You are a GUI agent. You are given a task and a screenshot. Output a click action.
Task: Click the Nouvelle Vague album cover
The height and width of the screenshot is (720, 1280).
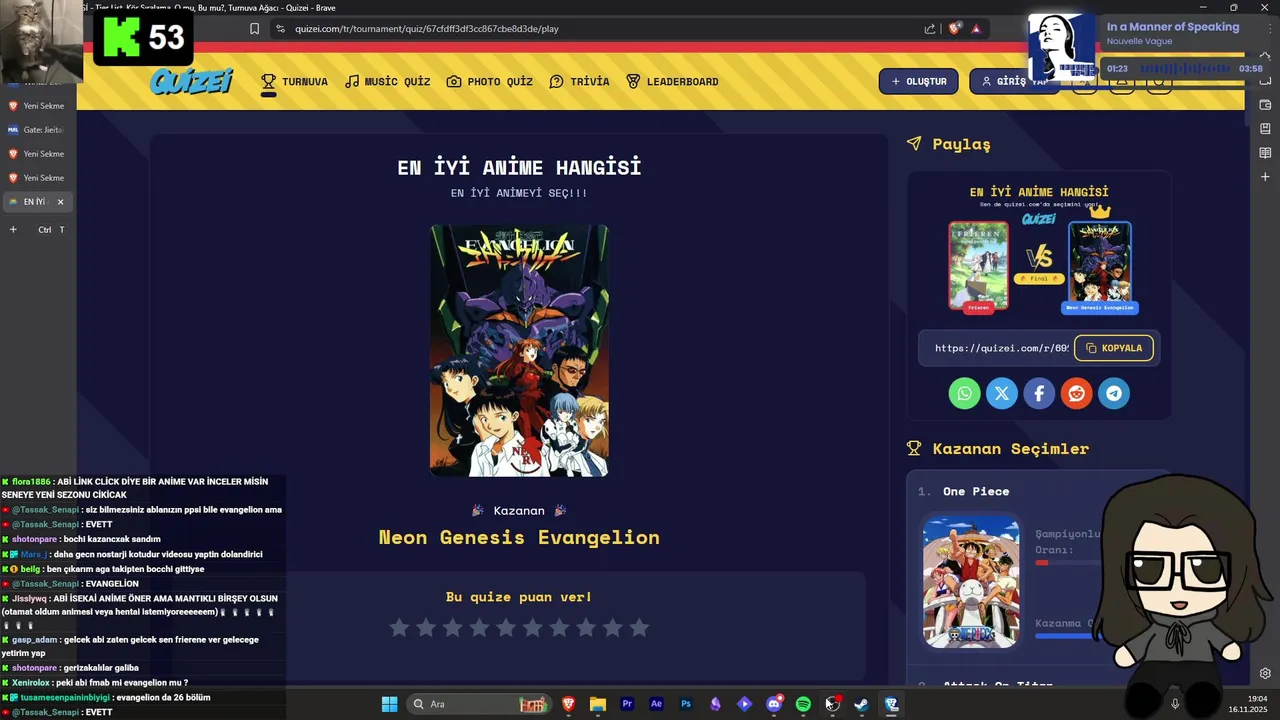point(1061,47)
